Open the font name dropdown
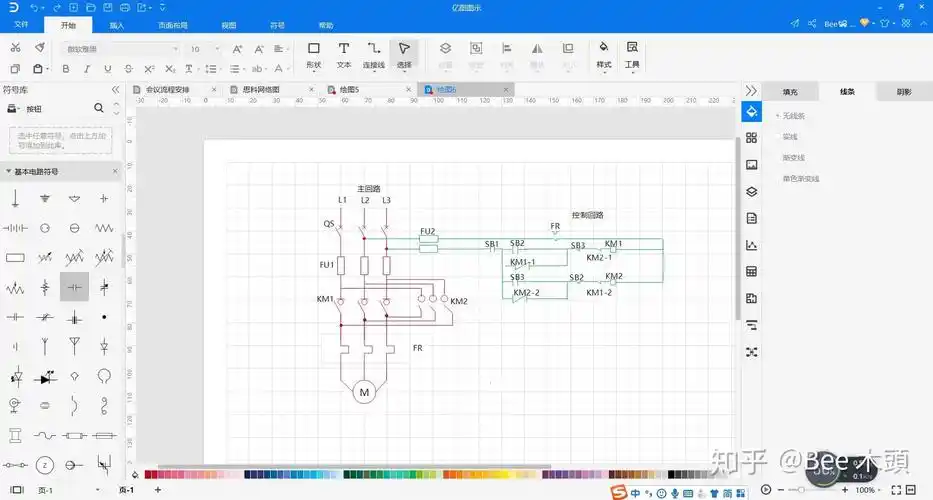 120,48
